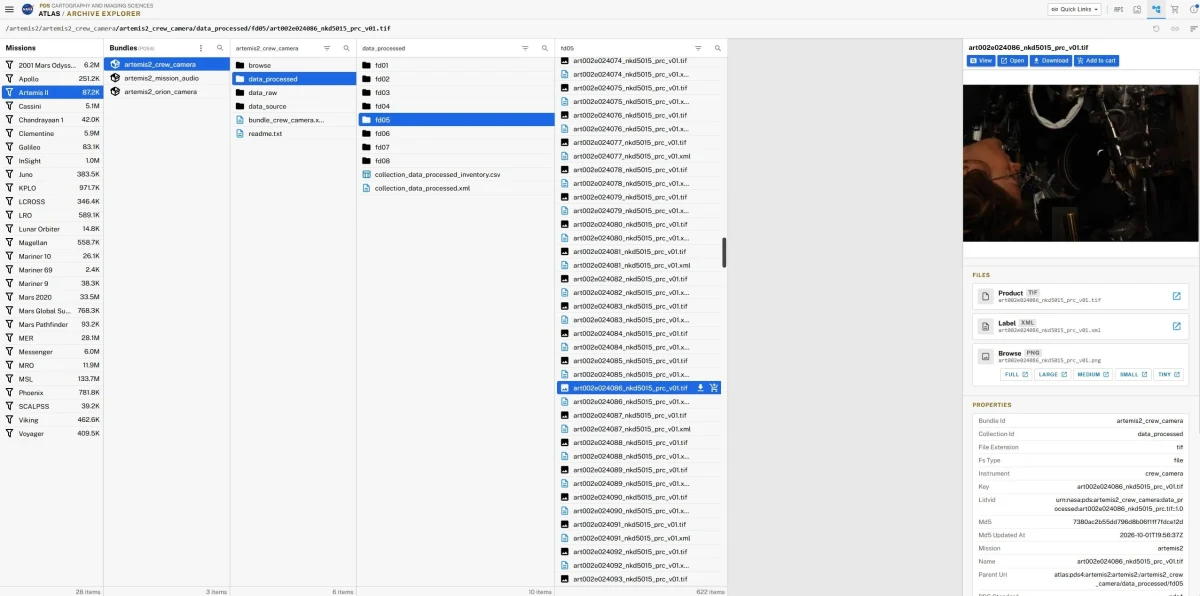
Task: Download icon on highlighted art002e024086 row
Action: click(700, 388)
